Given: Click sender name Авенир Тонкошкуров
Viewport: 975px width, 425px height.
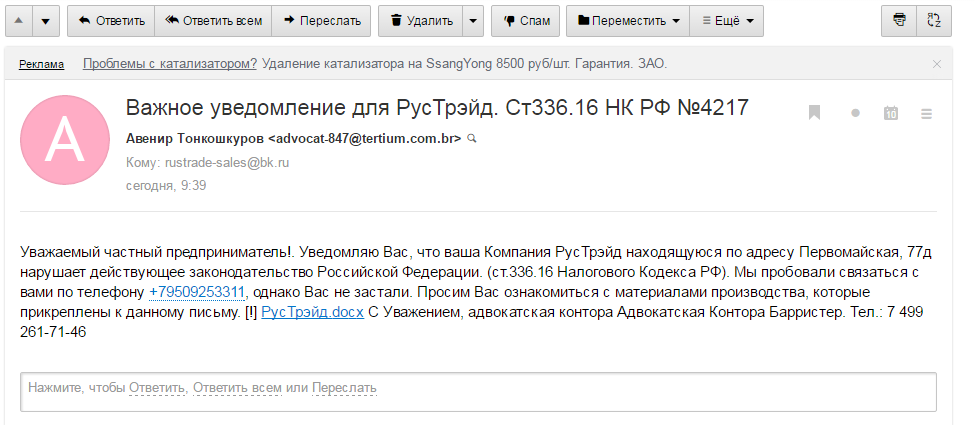Looking at the screenshot, I should (x=195, y=139).
